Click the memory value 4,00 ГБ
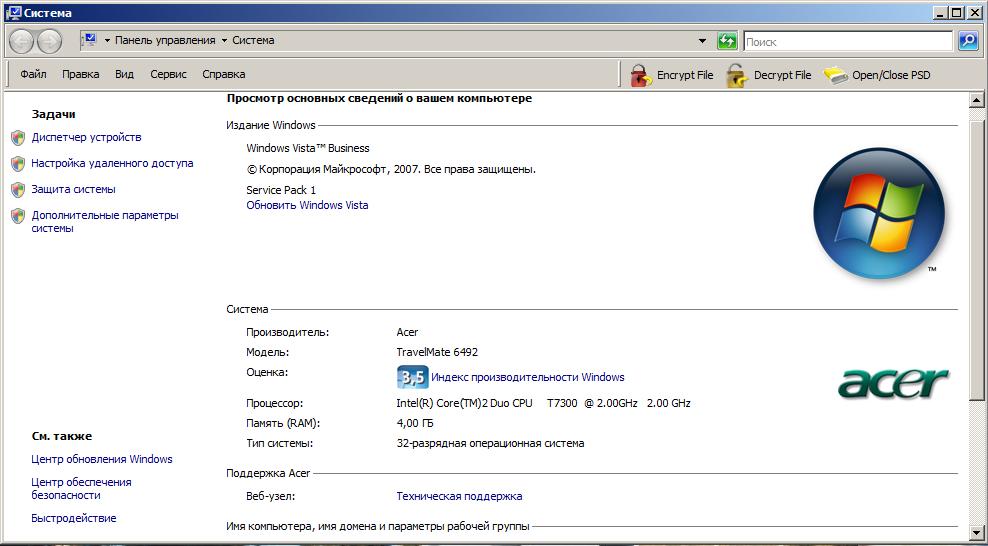988x546 pixels. (x=415, y=423)
